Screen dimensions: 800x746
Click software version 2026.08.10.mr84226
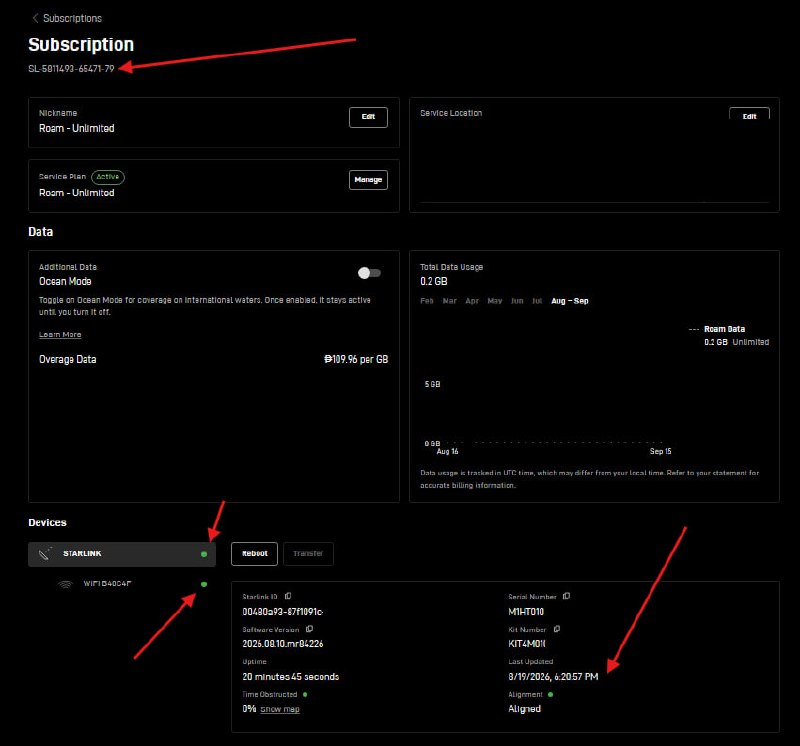click(283, 644)
